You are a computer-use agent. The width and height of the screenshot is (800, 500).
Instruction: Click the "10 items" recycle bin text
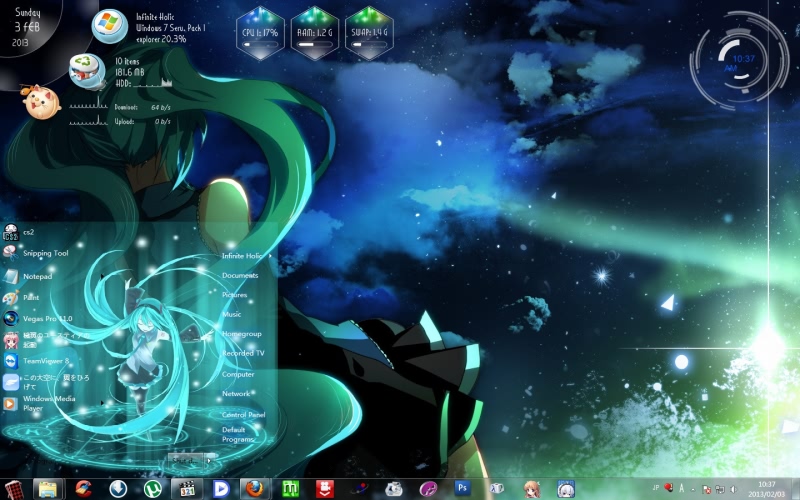[127, 61]
